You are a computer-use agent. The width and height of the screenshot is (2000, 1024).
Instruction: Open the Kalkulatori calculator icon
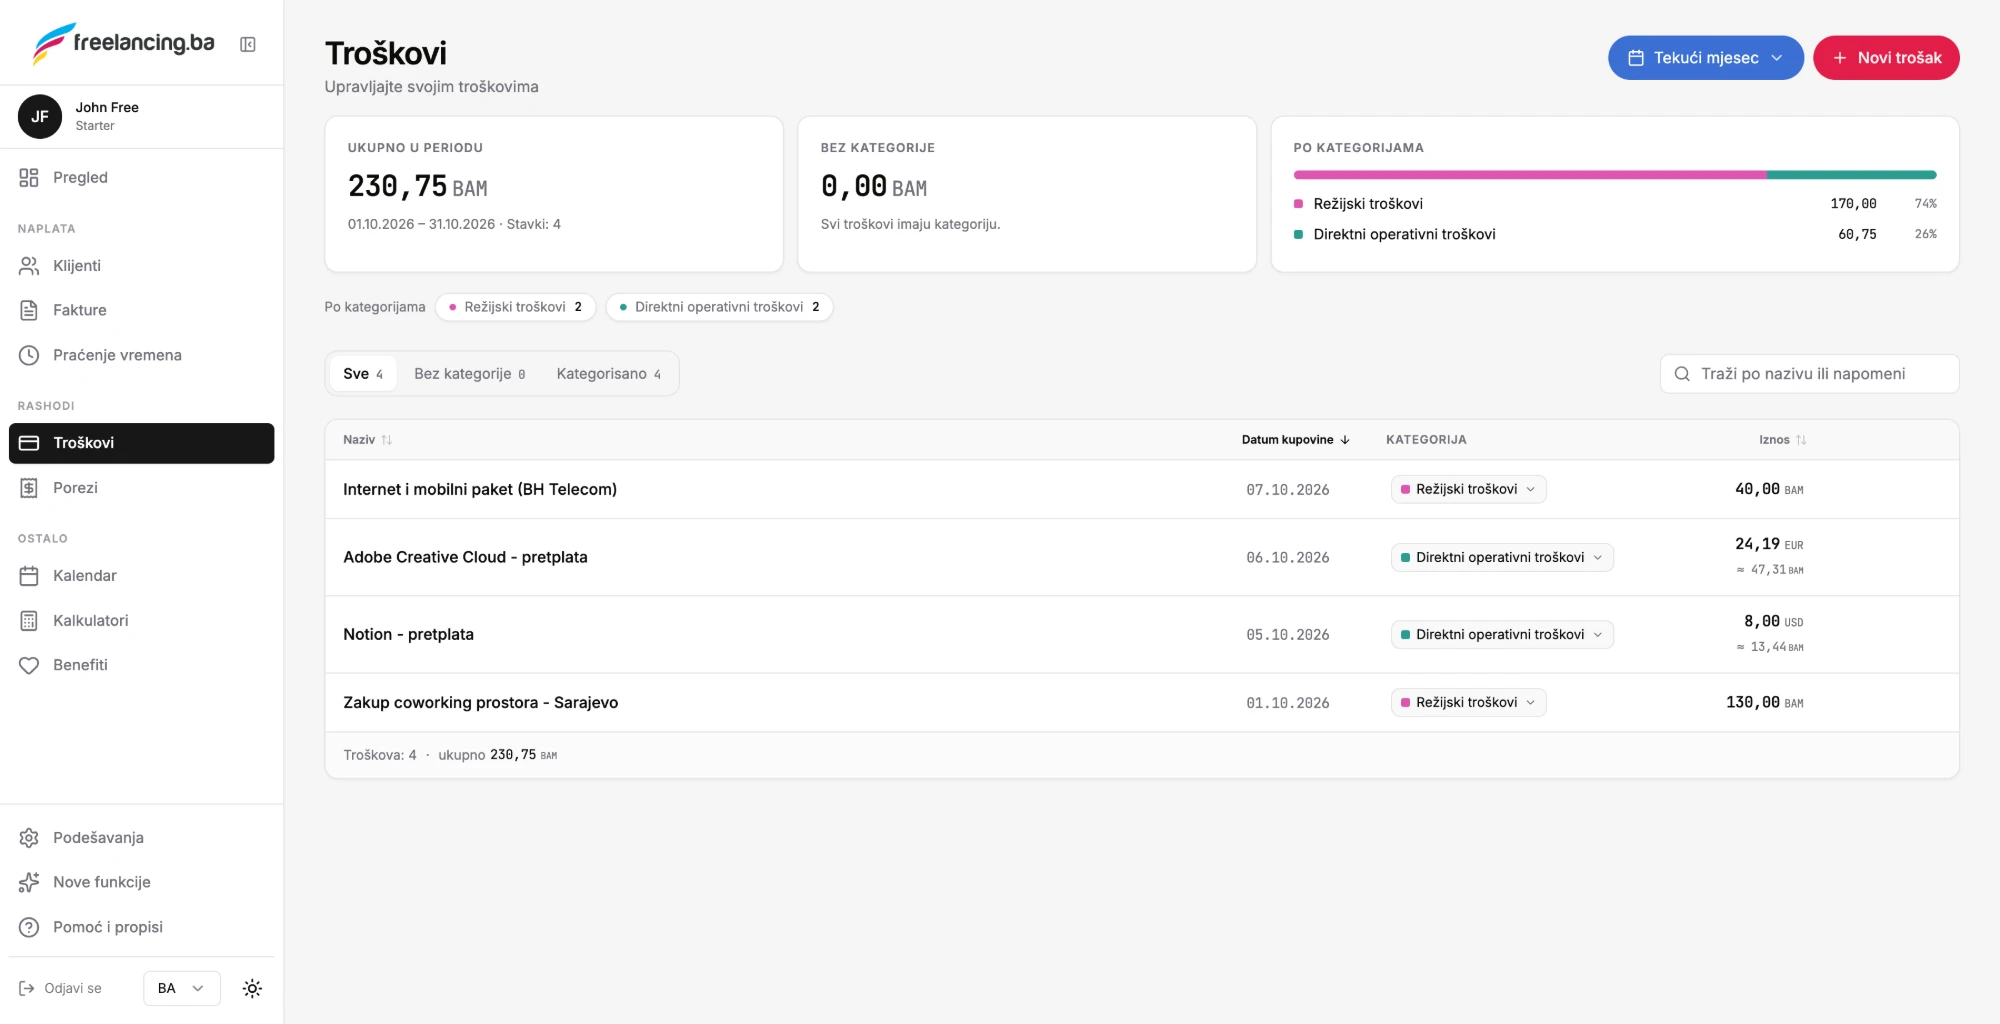point(29,621)
